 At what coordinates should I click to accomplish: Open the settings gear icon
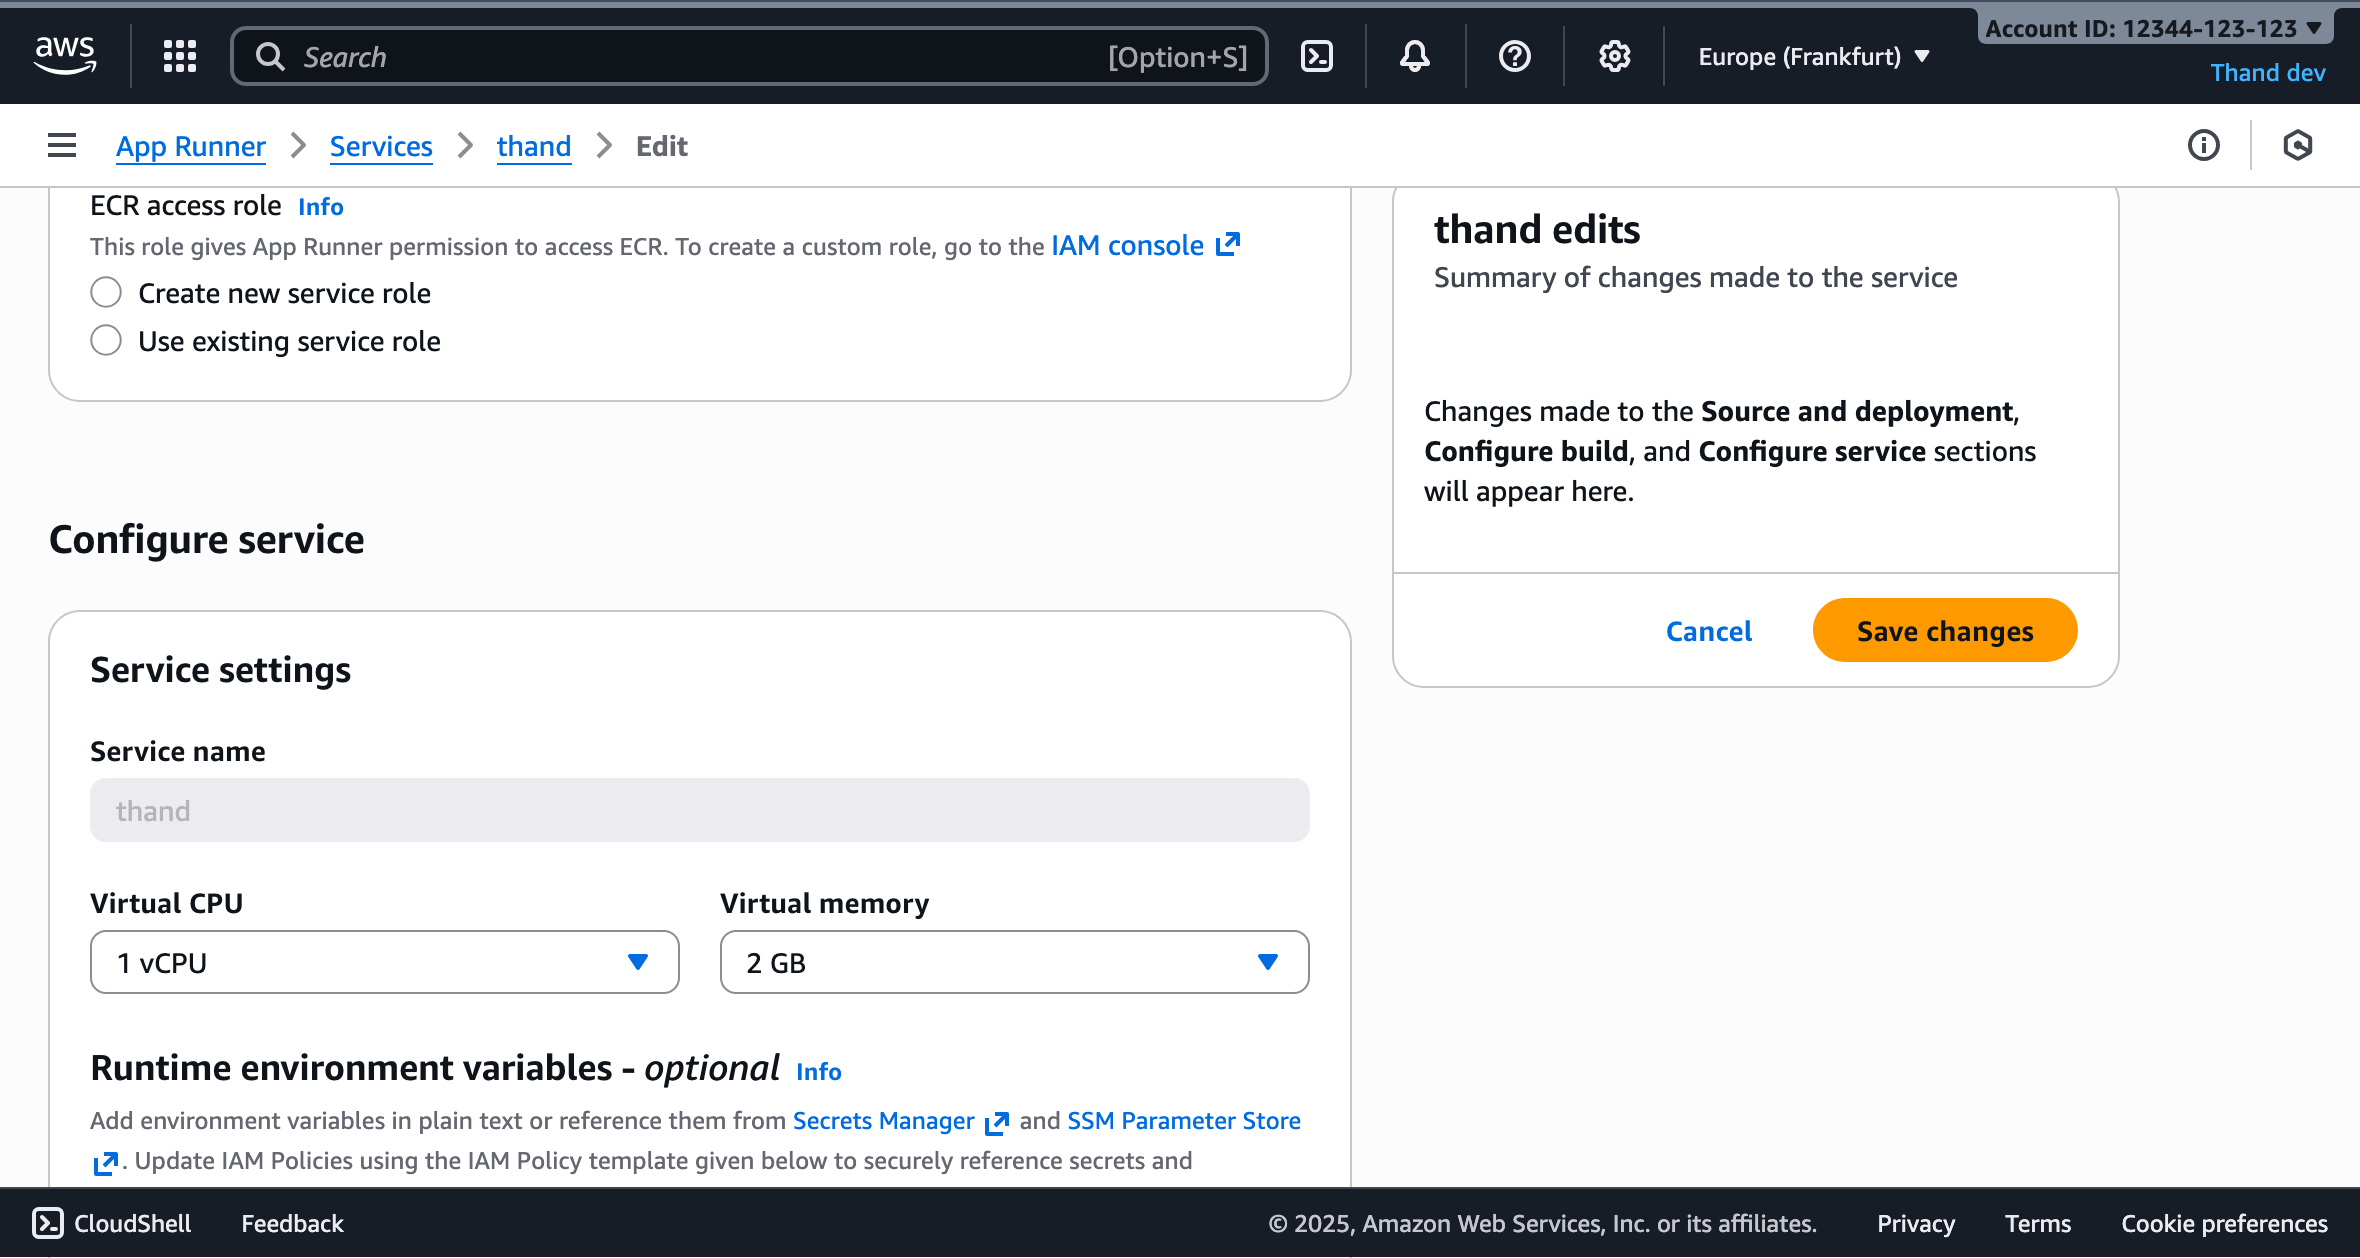pos(1614,57)
